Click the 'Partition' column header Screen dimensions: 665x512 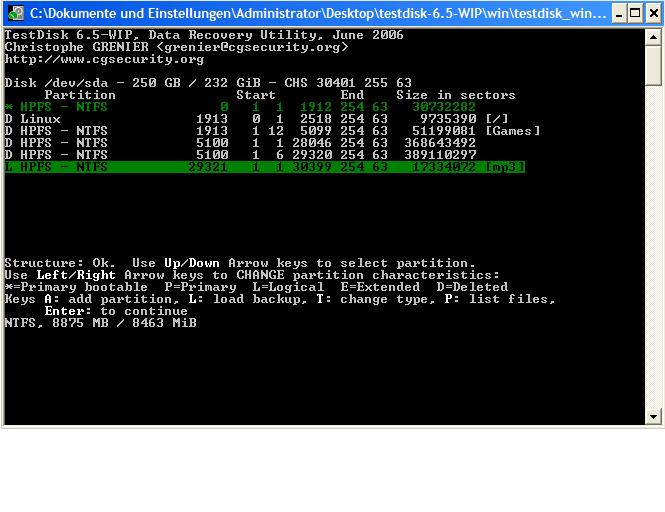click(x=80, y=95)
